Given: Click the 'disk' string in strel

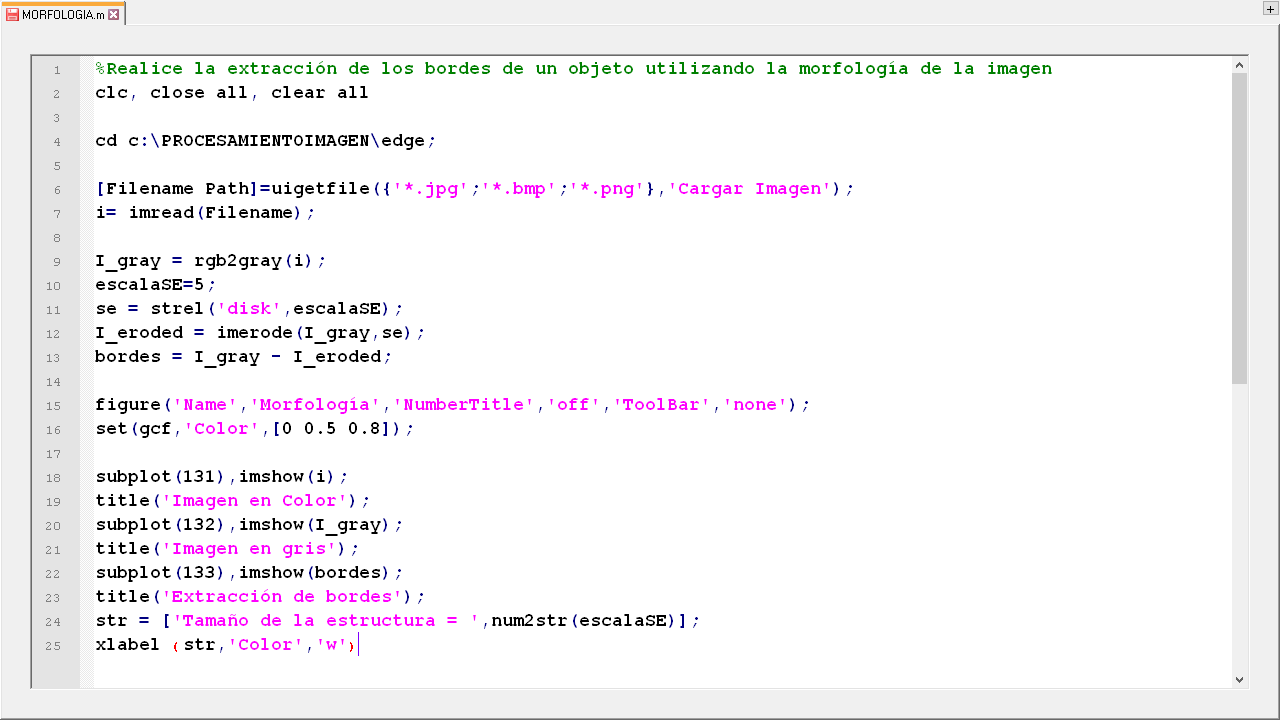Looking at the screenshot, I should click(250, 309).
